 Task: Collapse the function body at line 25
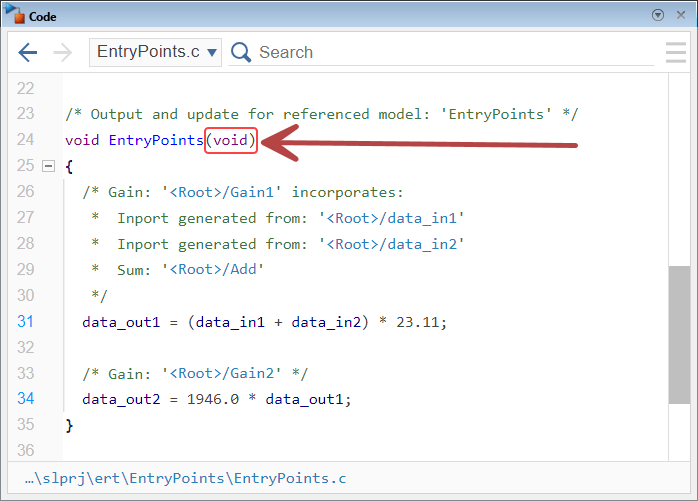pyautogui.click(x=49, y=166)
